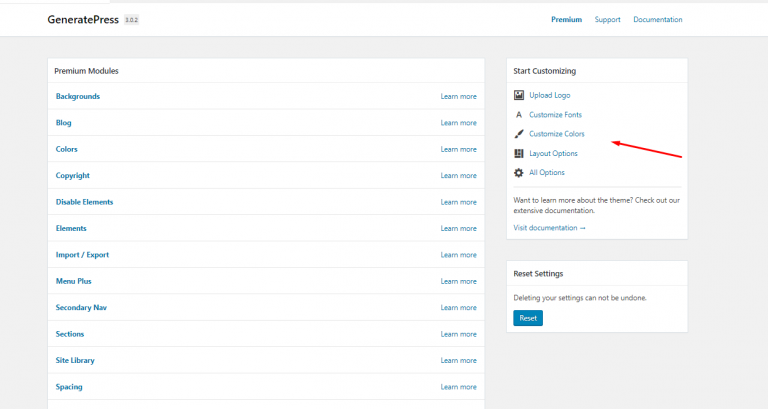Open the Customize Fonts link
Viewport: 768px width, 409px height.
tap(555, 115)
